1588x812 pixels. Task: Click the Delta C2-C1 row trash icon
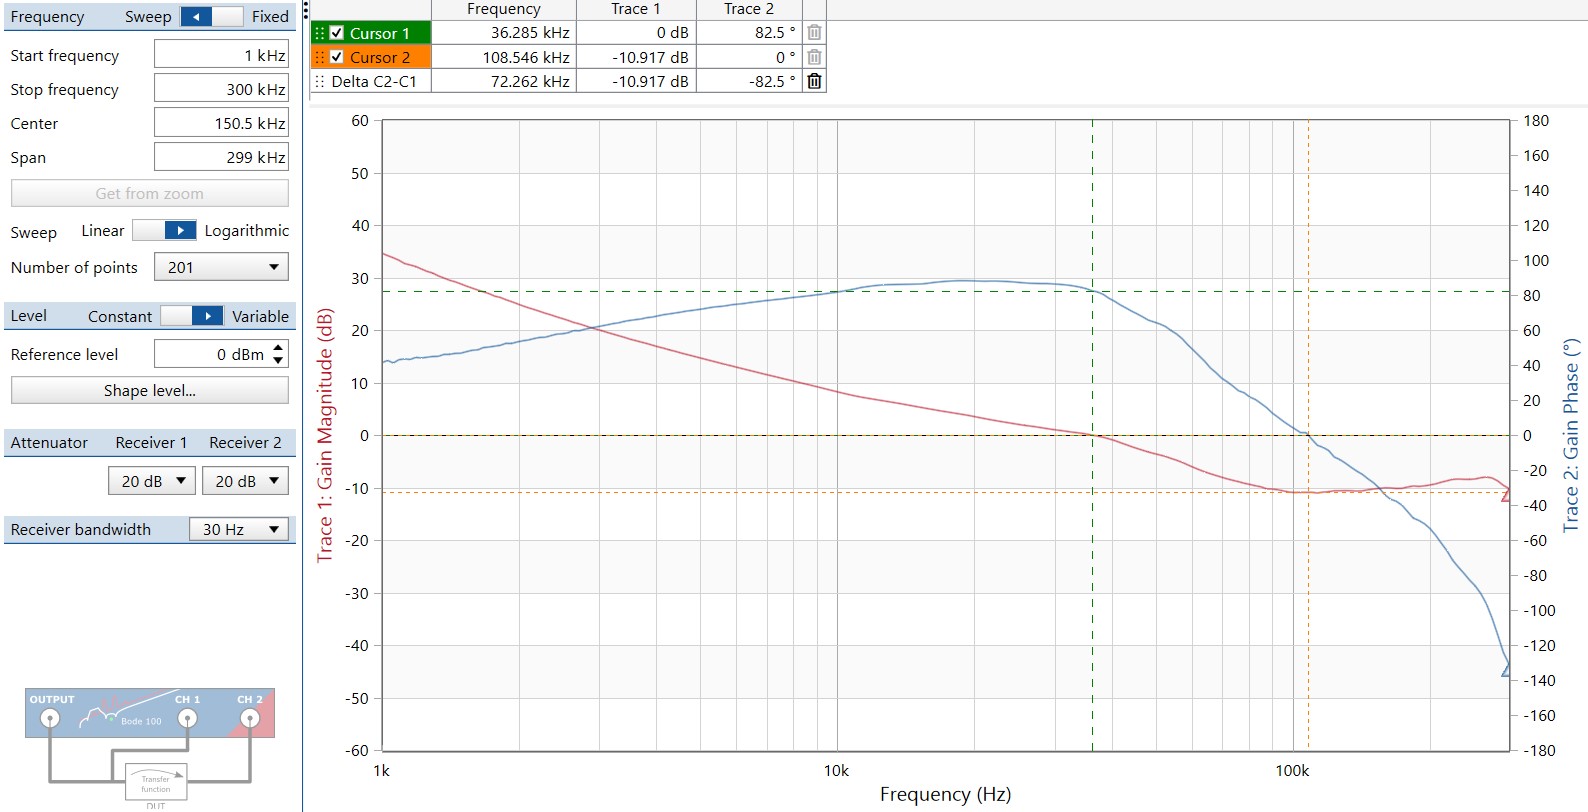pos(814,81)
